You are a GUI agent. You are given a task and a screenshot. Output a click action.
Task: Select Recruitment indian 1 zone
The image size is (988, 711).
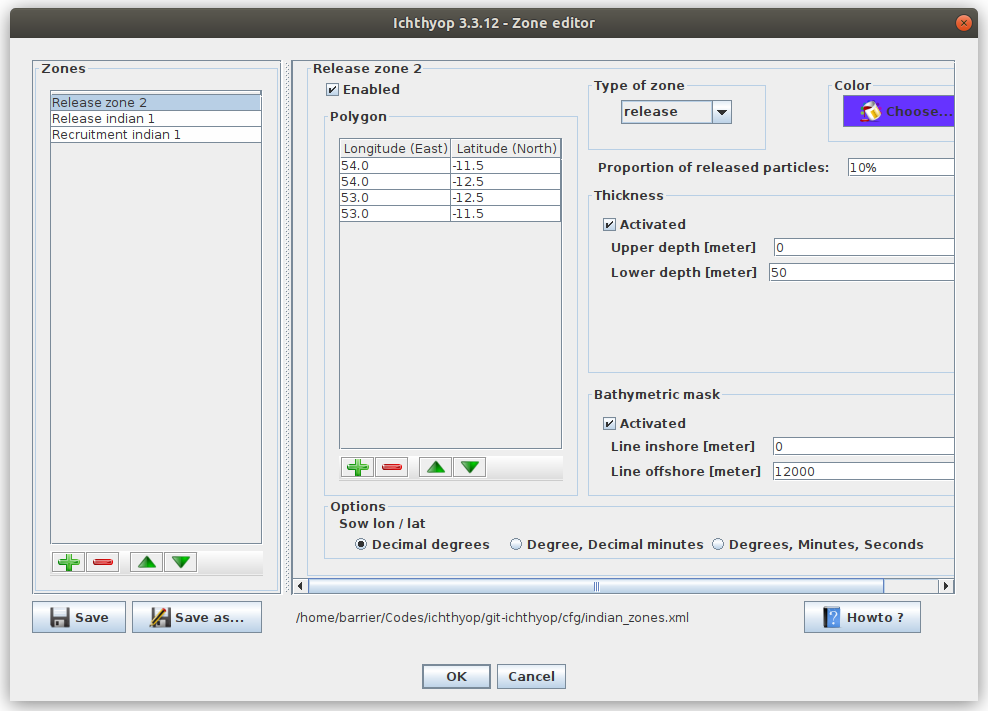click(x=156, y=134)
